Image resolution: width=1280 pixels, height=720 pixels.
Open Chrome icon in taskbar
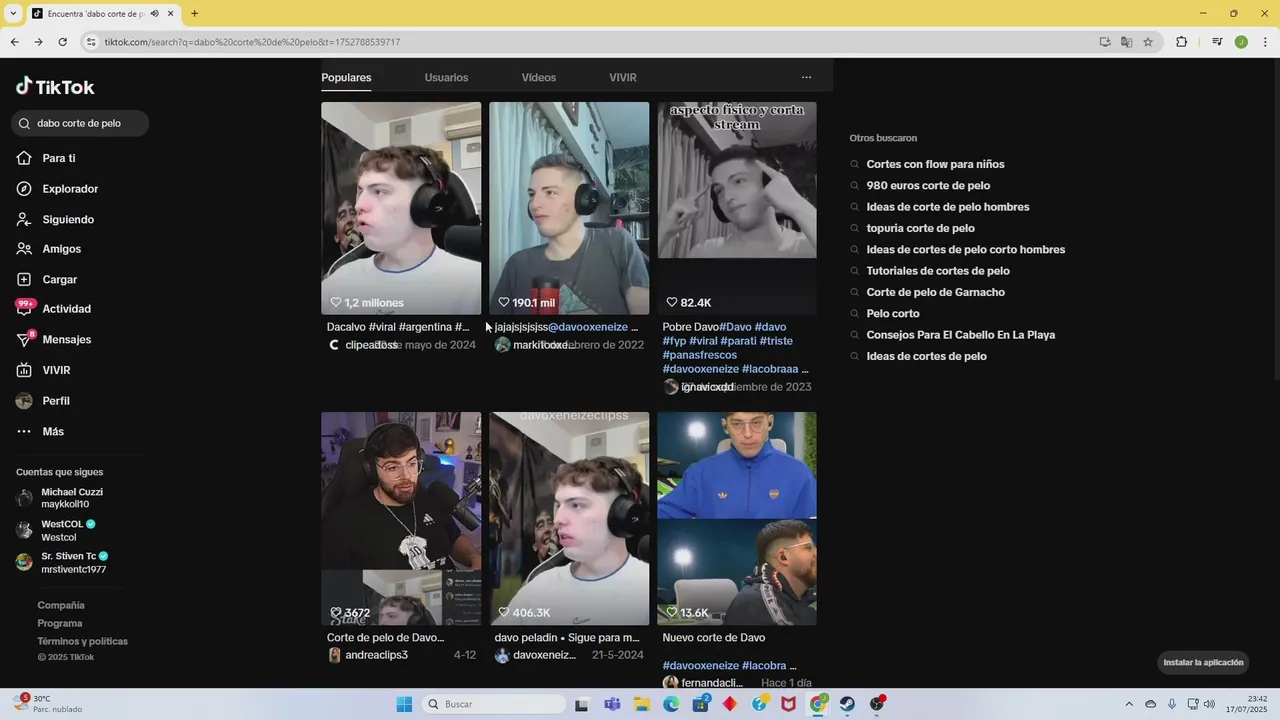pos(818,704)
